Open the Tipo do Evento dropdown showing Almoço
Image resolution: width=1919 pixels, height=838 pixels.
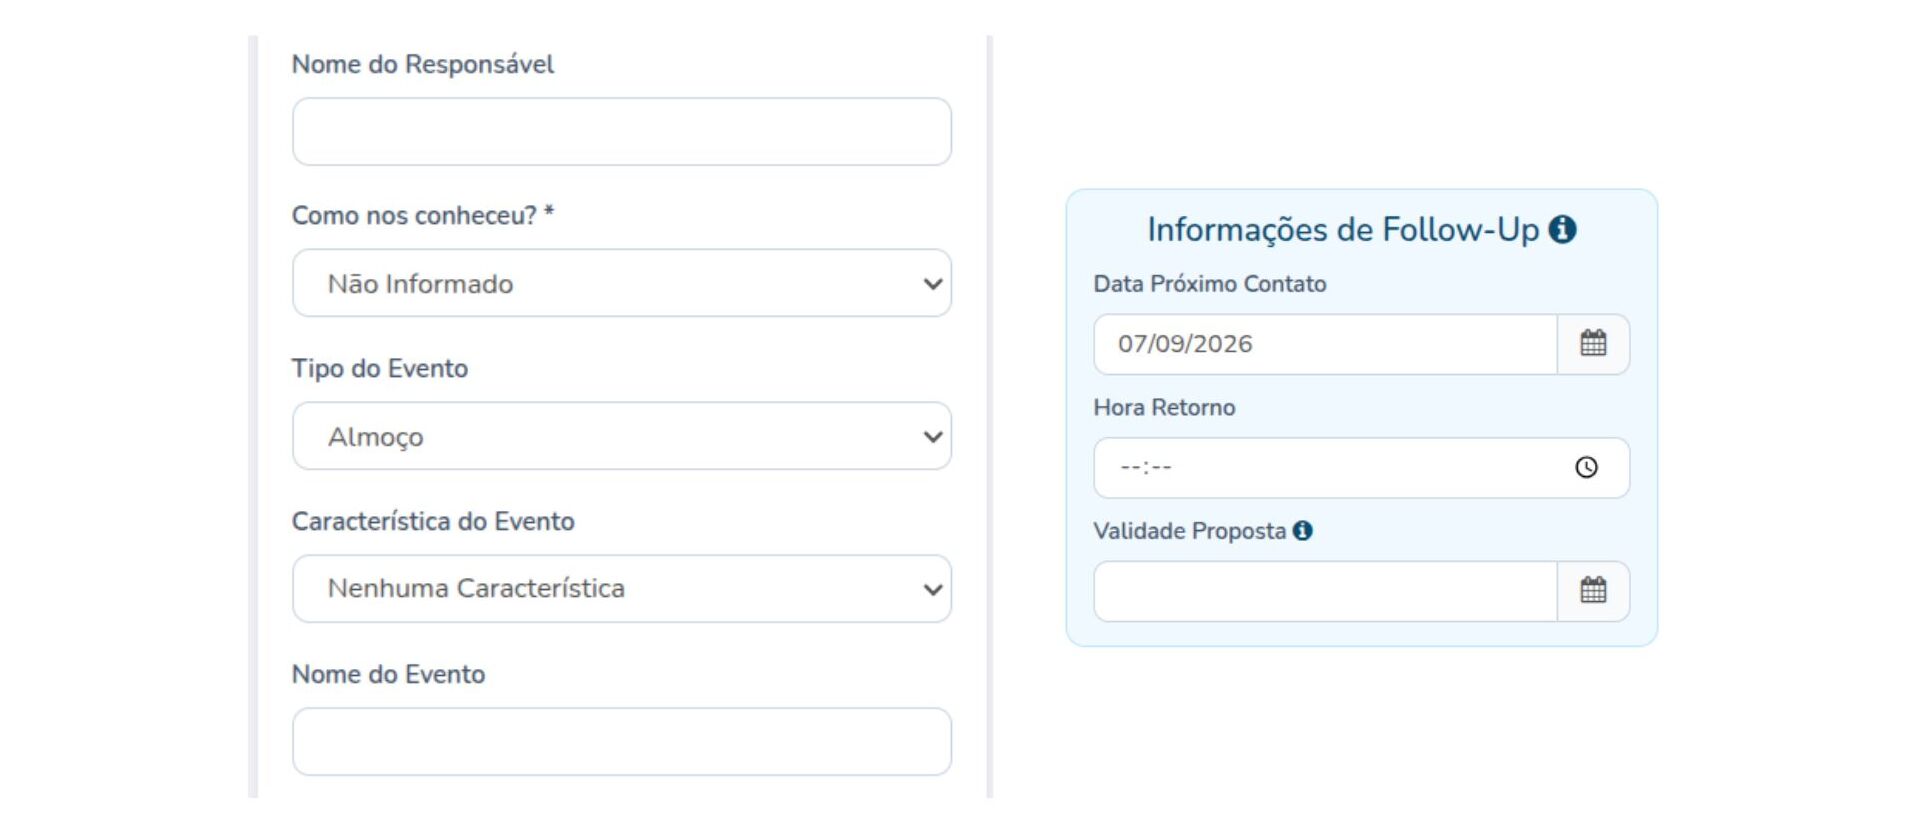(622, 436)
